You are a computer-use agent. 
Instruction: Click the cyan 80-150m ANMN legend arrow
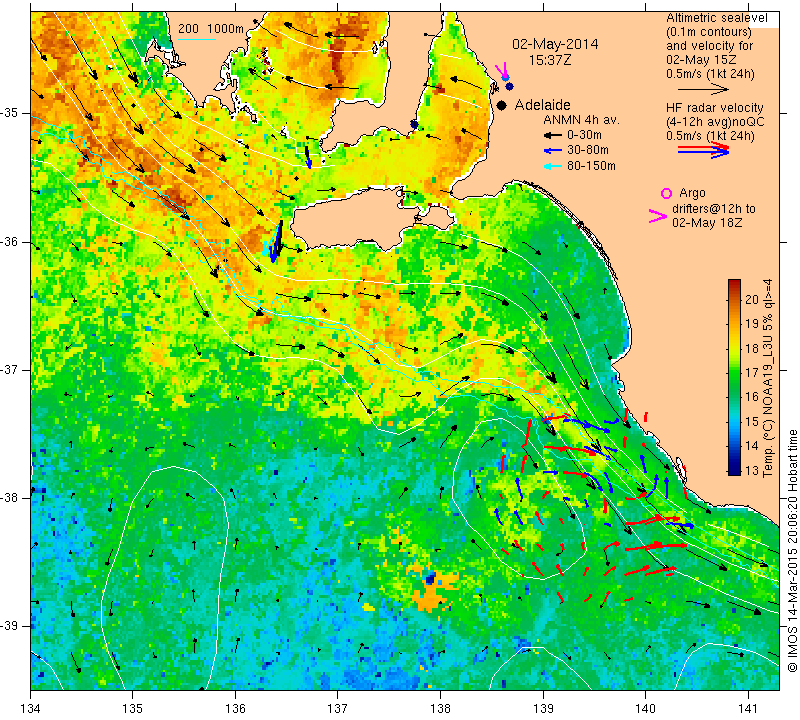tap(552, 166)
